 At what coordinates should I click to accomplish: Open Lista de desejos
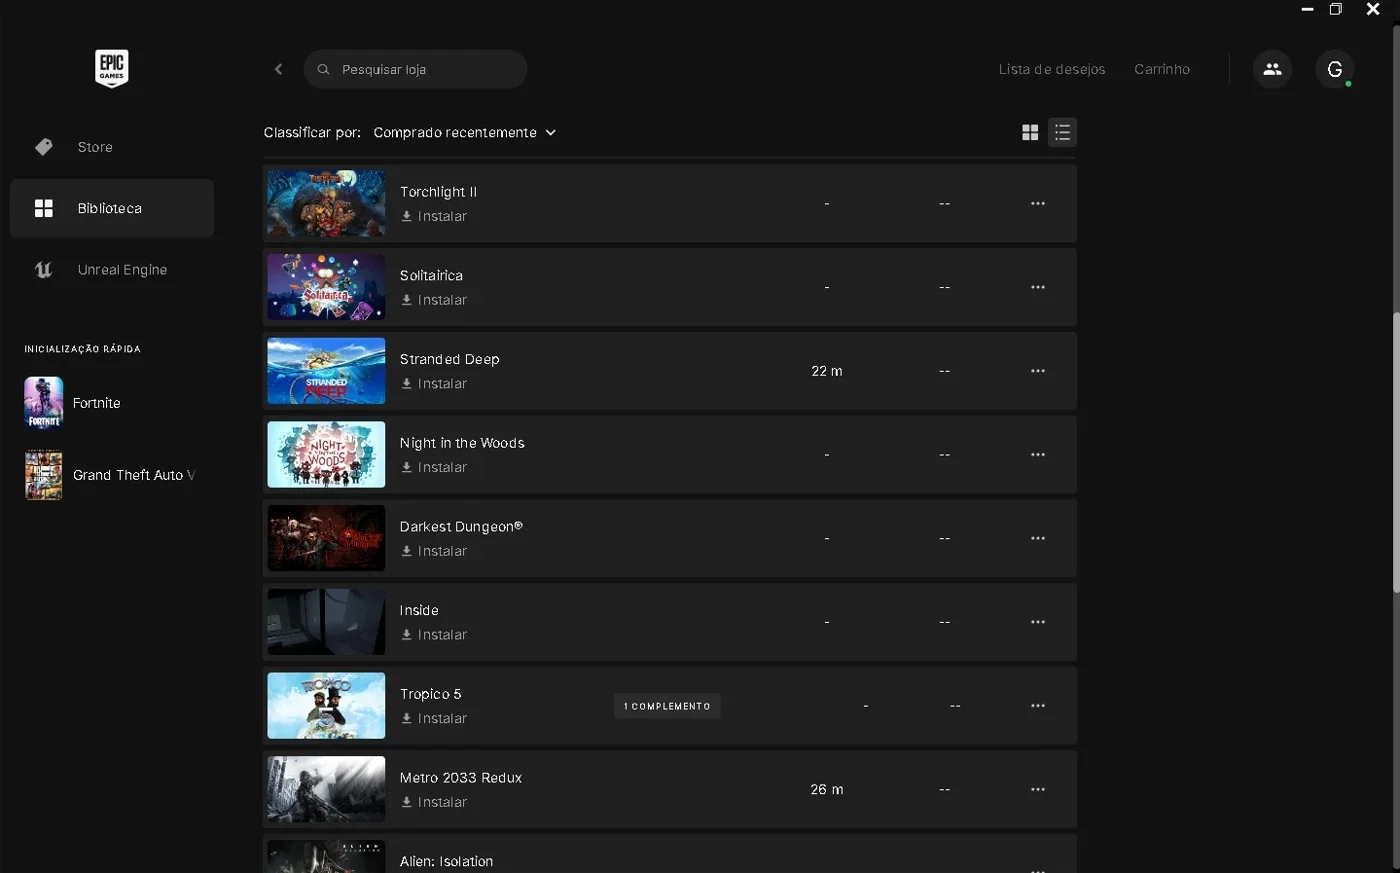tap(1052, 69)
